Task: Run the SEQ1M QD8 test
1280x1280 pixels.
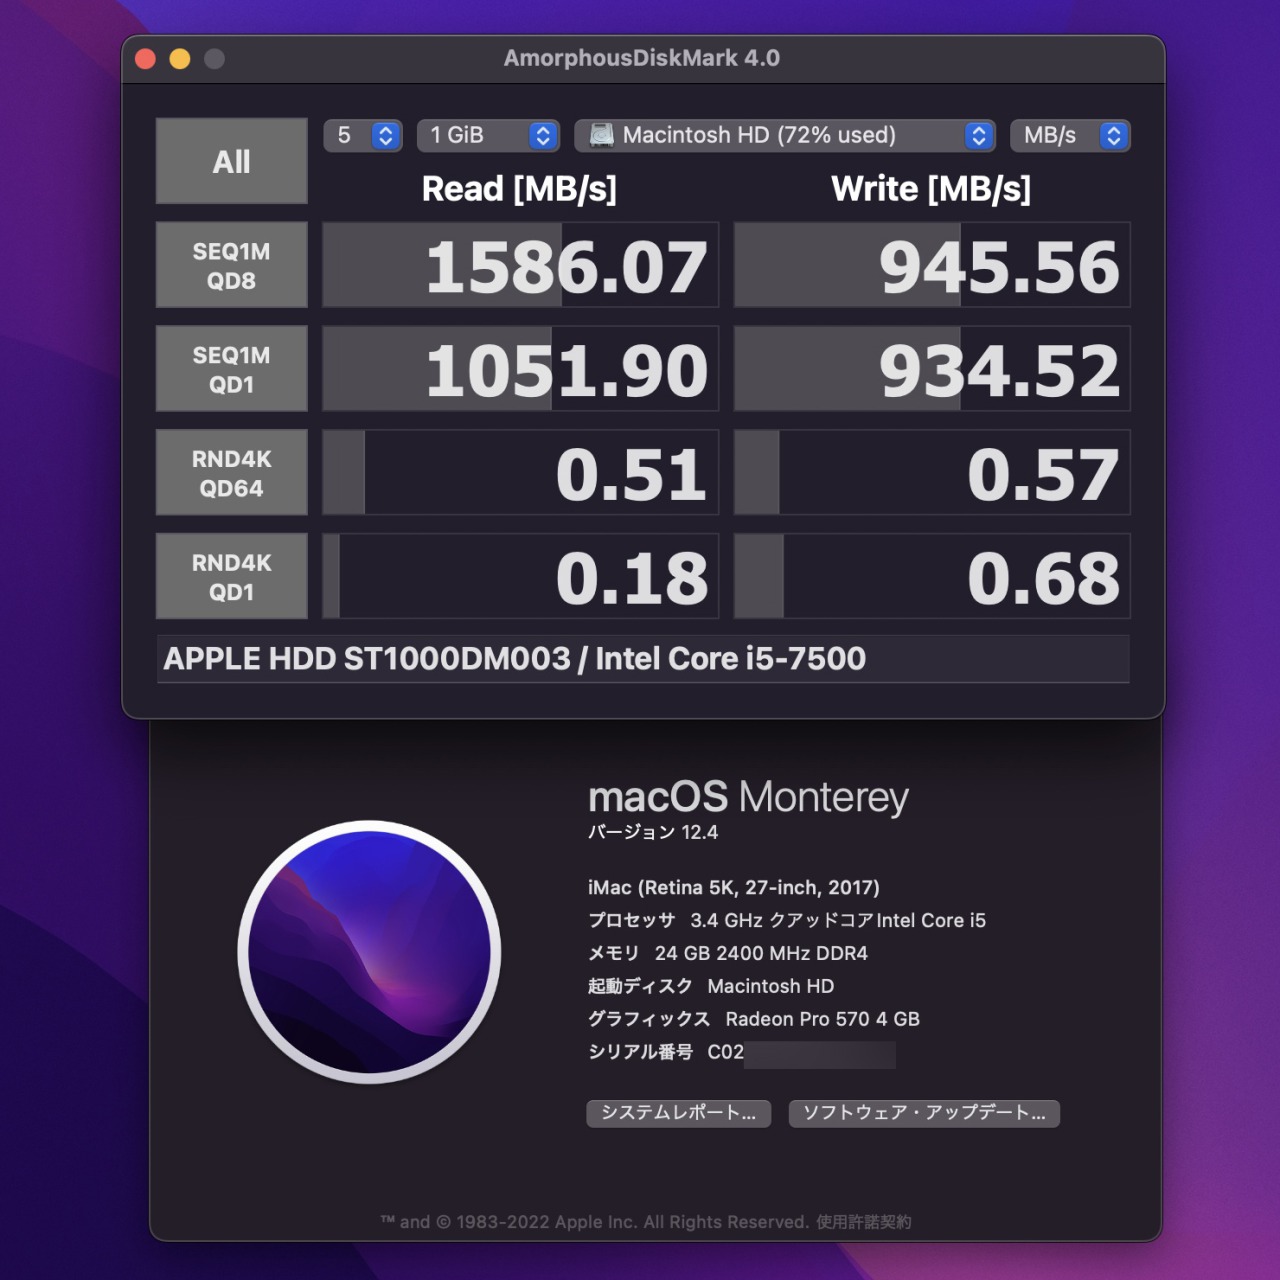Action: (x=231, y=265)
